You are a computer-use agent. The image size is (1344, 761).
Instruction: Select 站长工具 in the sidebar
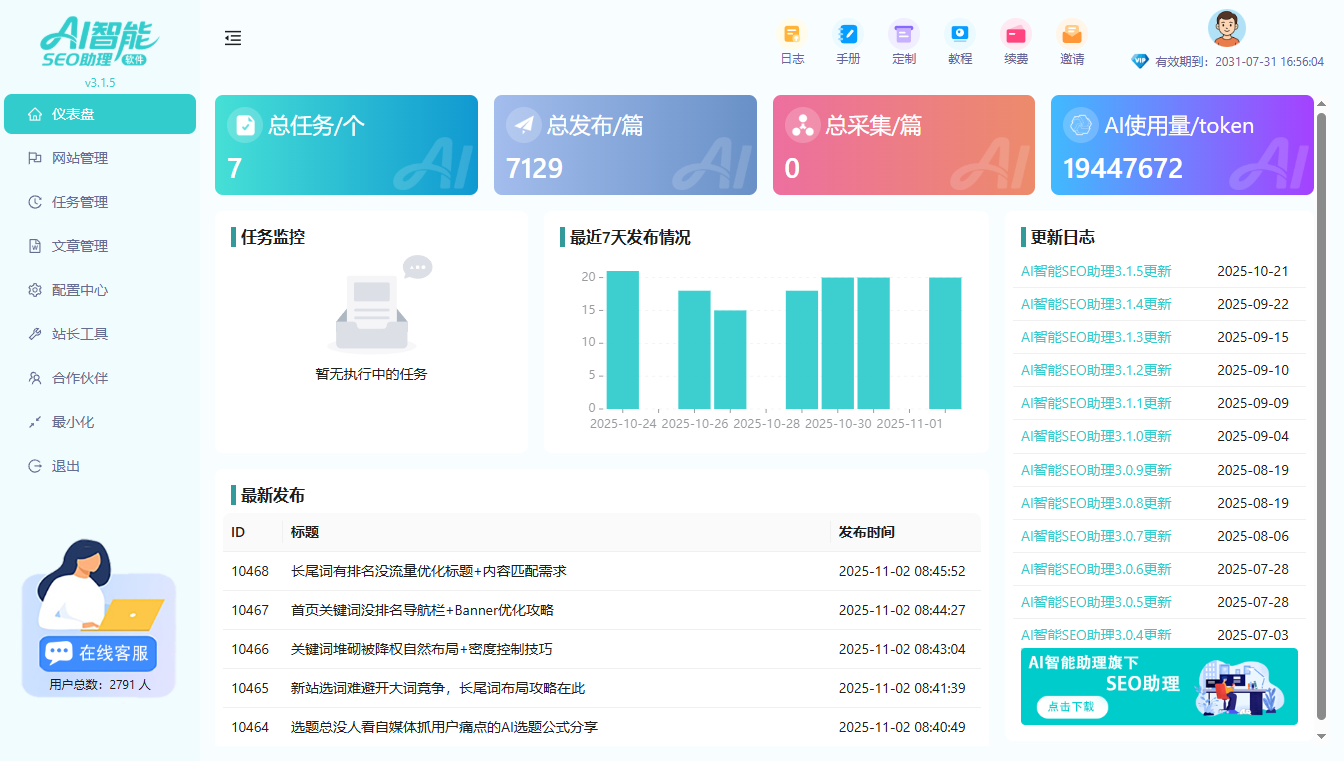point(80,334)
